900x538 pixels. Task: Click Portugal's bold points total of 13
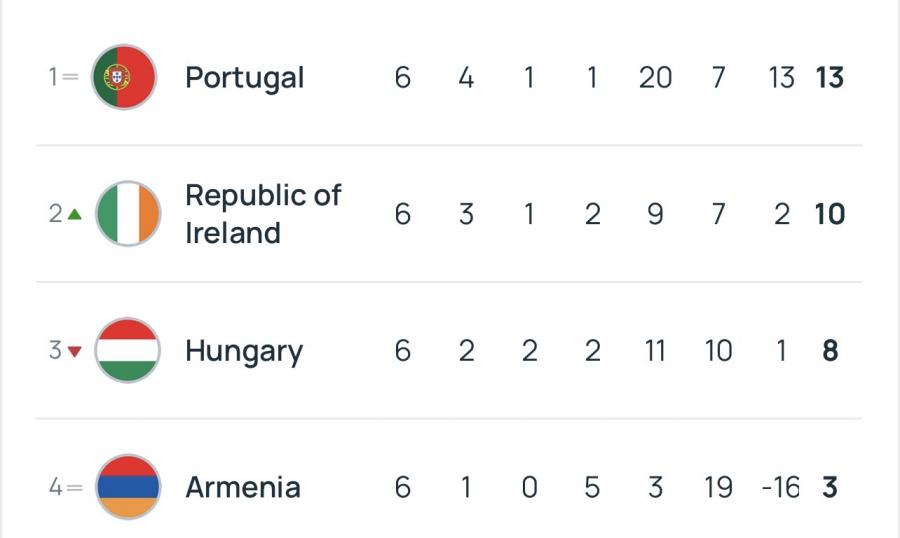click(829, 77)
